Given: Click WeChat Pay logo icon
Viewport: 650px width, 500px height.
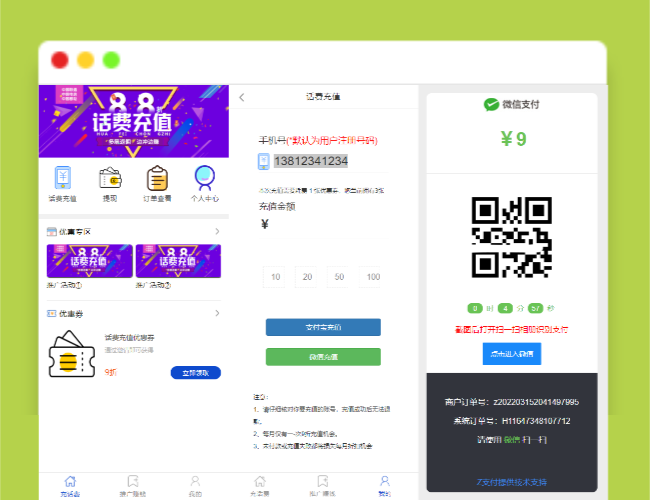Looking at the screenshot, I should (x=491, y=104).
